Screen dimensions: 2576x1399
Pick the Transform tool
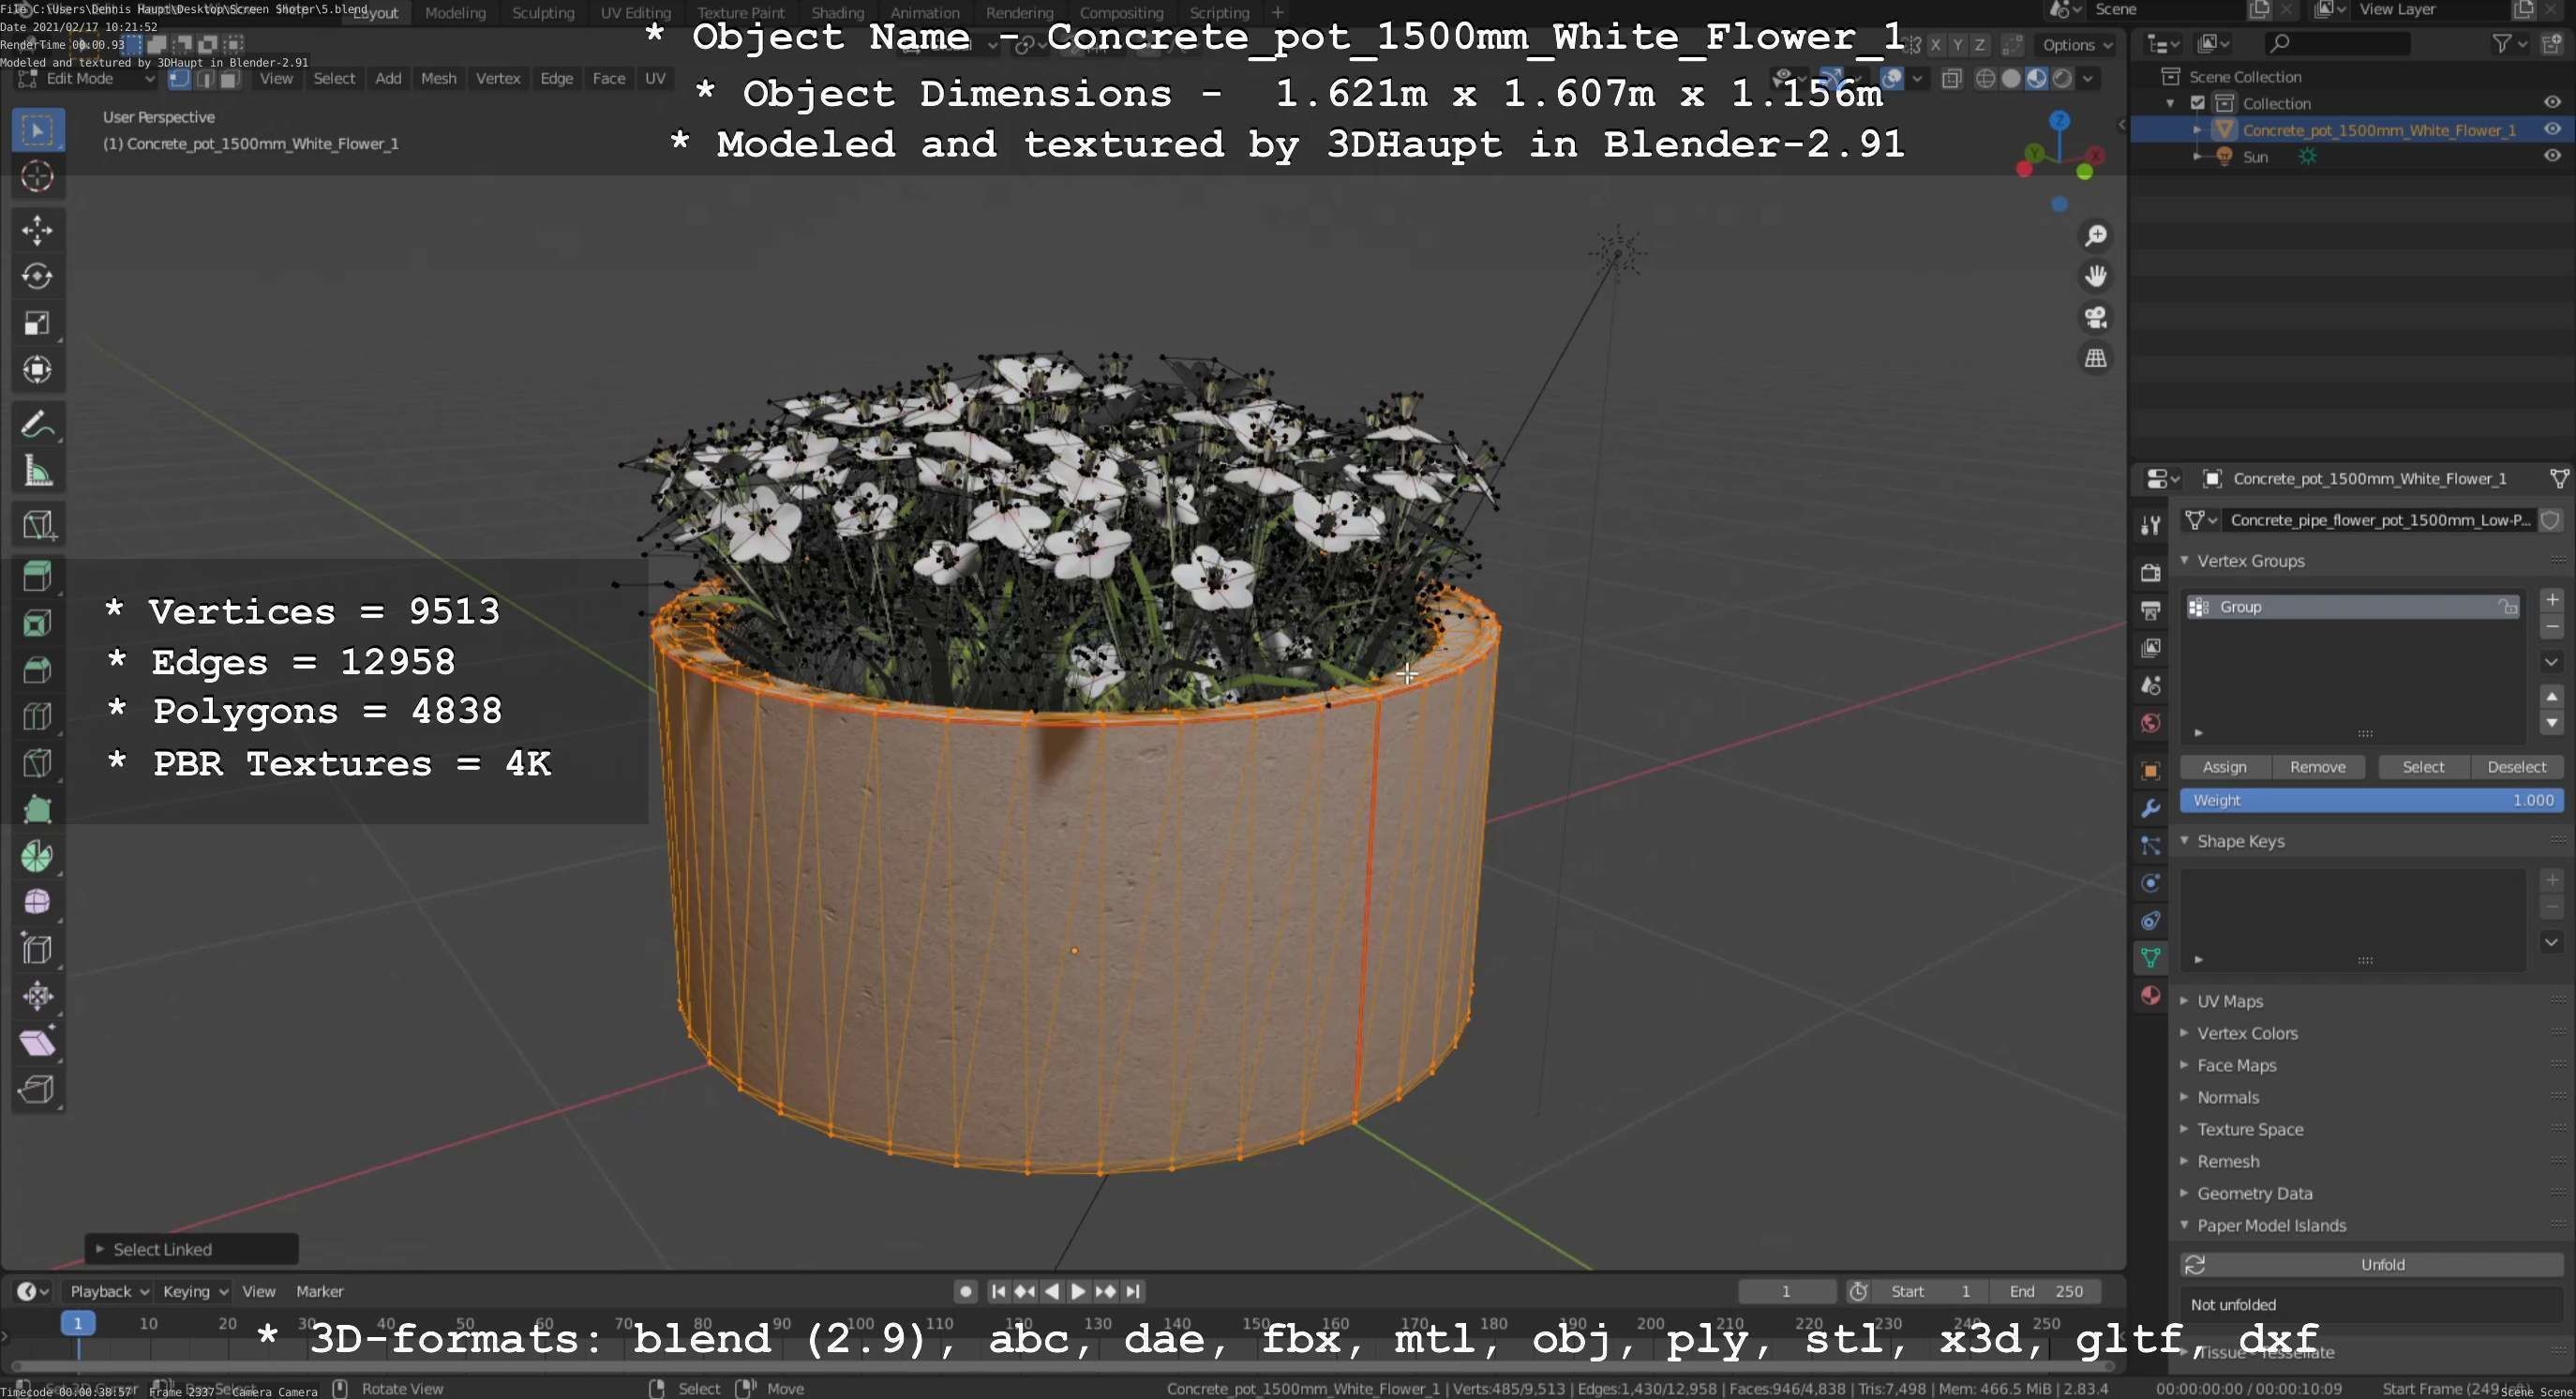38,370
